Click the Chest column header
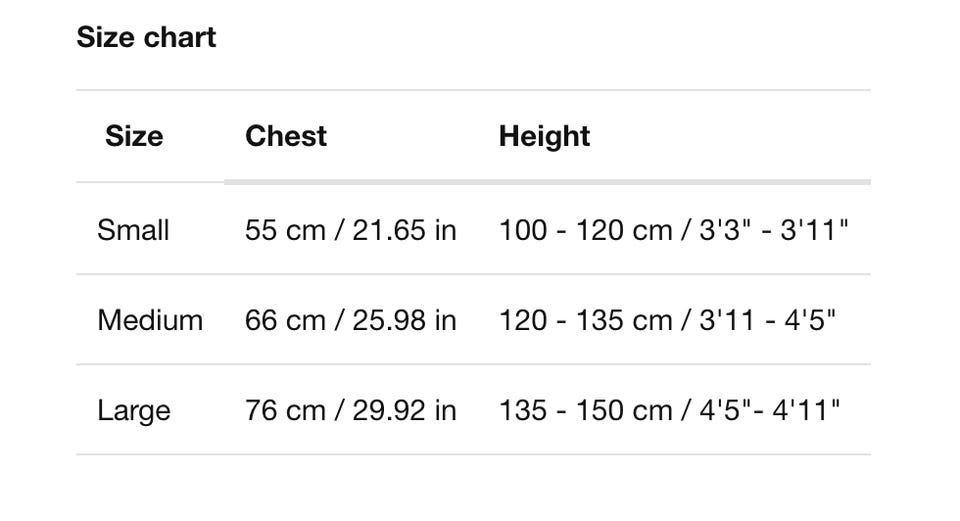Screen dimensions: 960x521 click(x=286, y=136)
